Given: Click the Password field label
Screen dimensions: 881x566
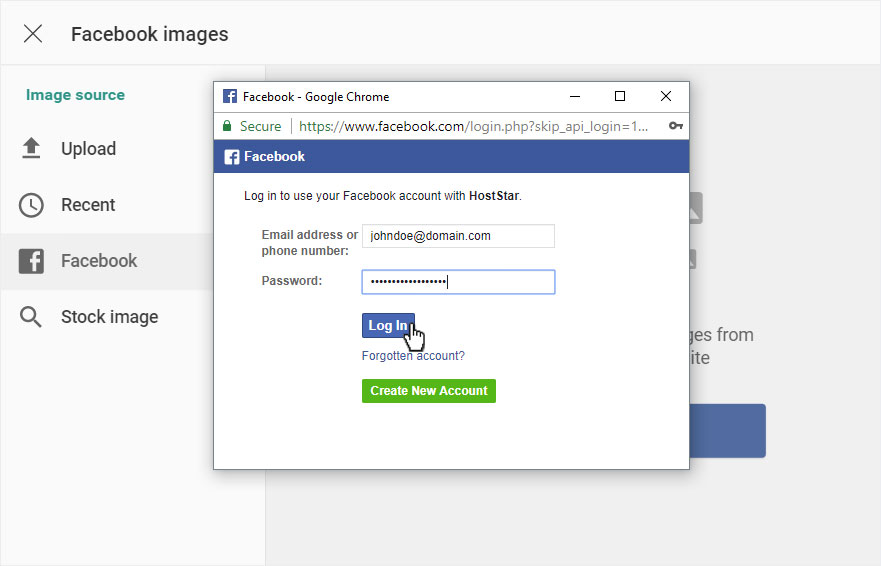Looking at the screenshot, I should 292,281.
